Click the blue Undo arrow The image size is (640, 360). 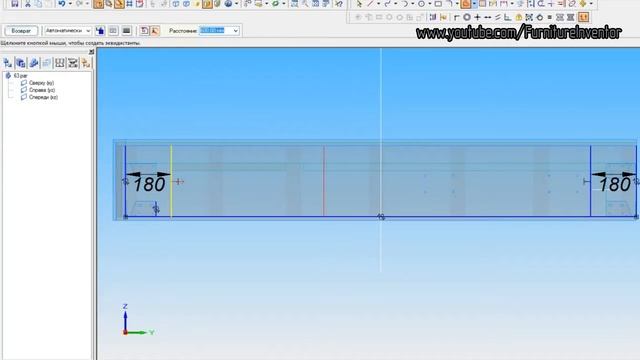62,4
